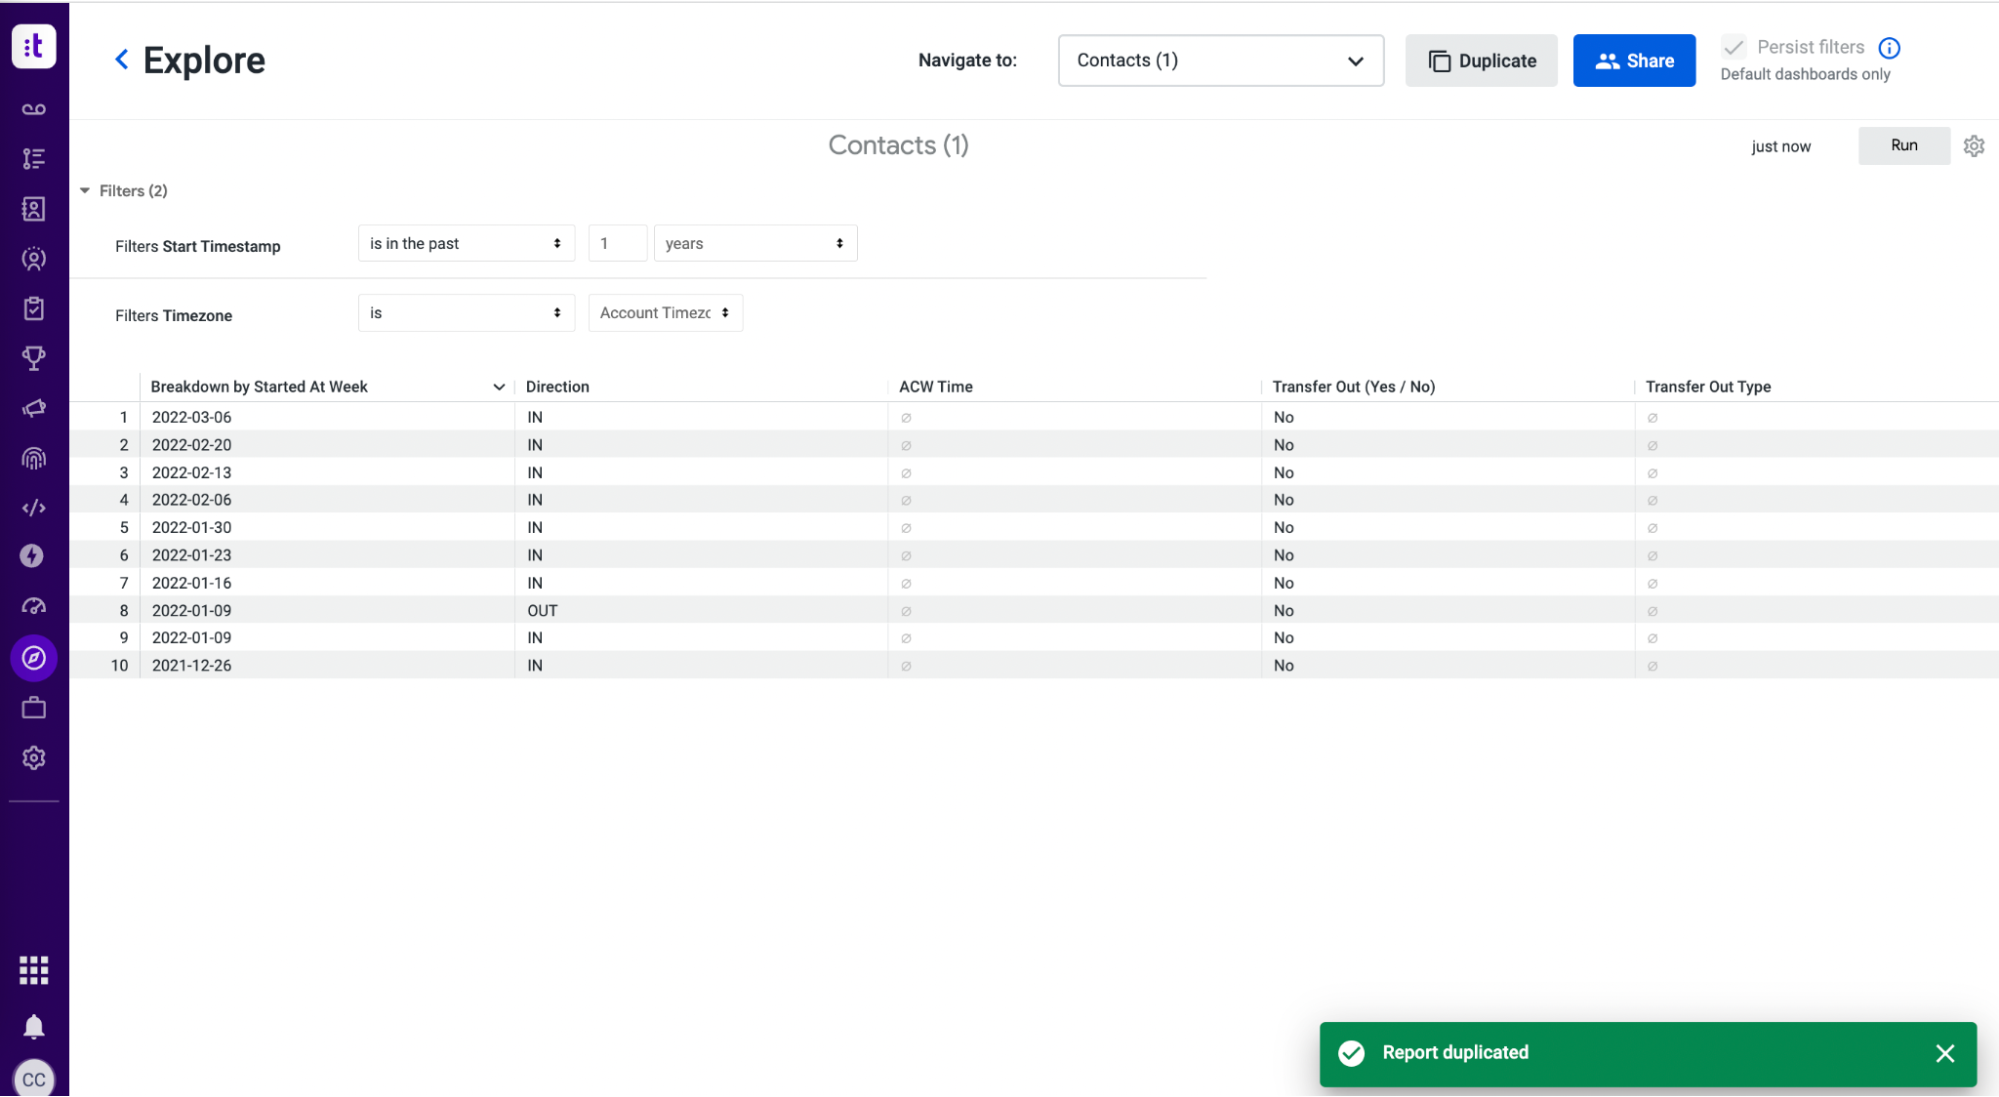Image resolution: width=1999 pixels, height=1097 pixels.
Task: Select the 2022-02-20 week cell
Action: (327, 445)
